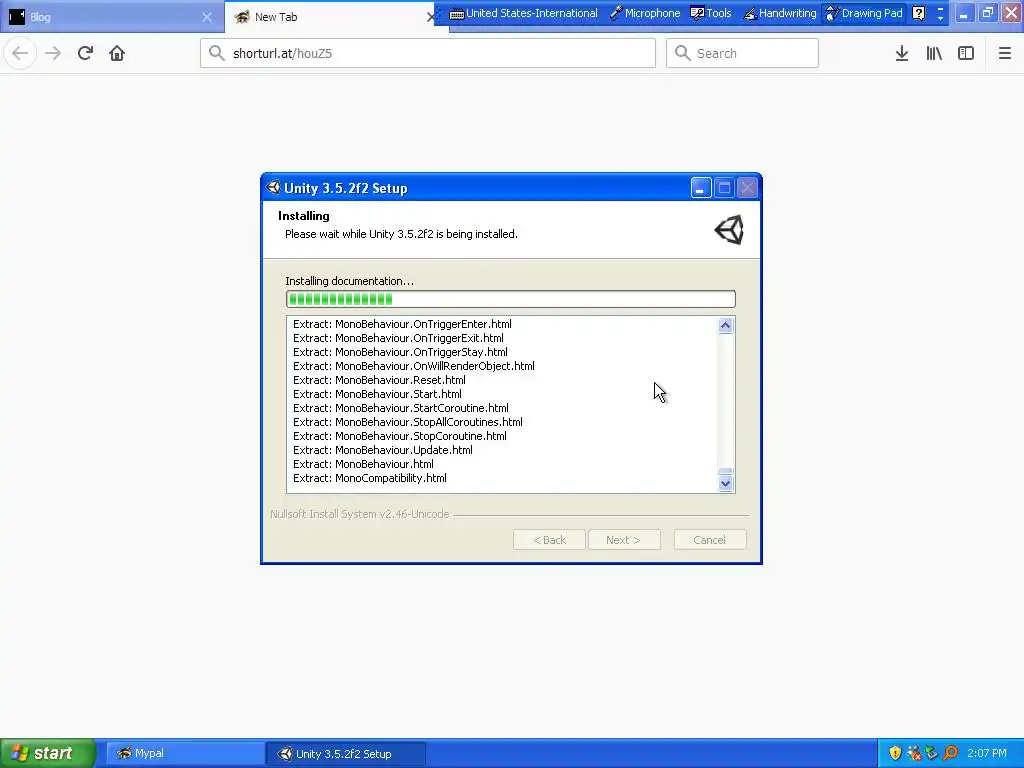
Task: Select the MonoBehaviour.OnTriggerExit.html log line
Action: (x=398, y=338)
